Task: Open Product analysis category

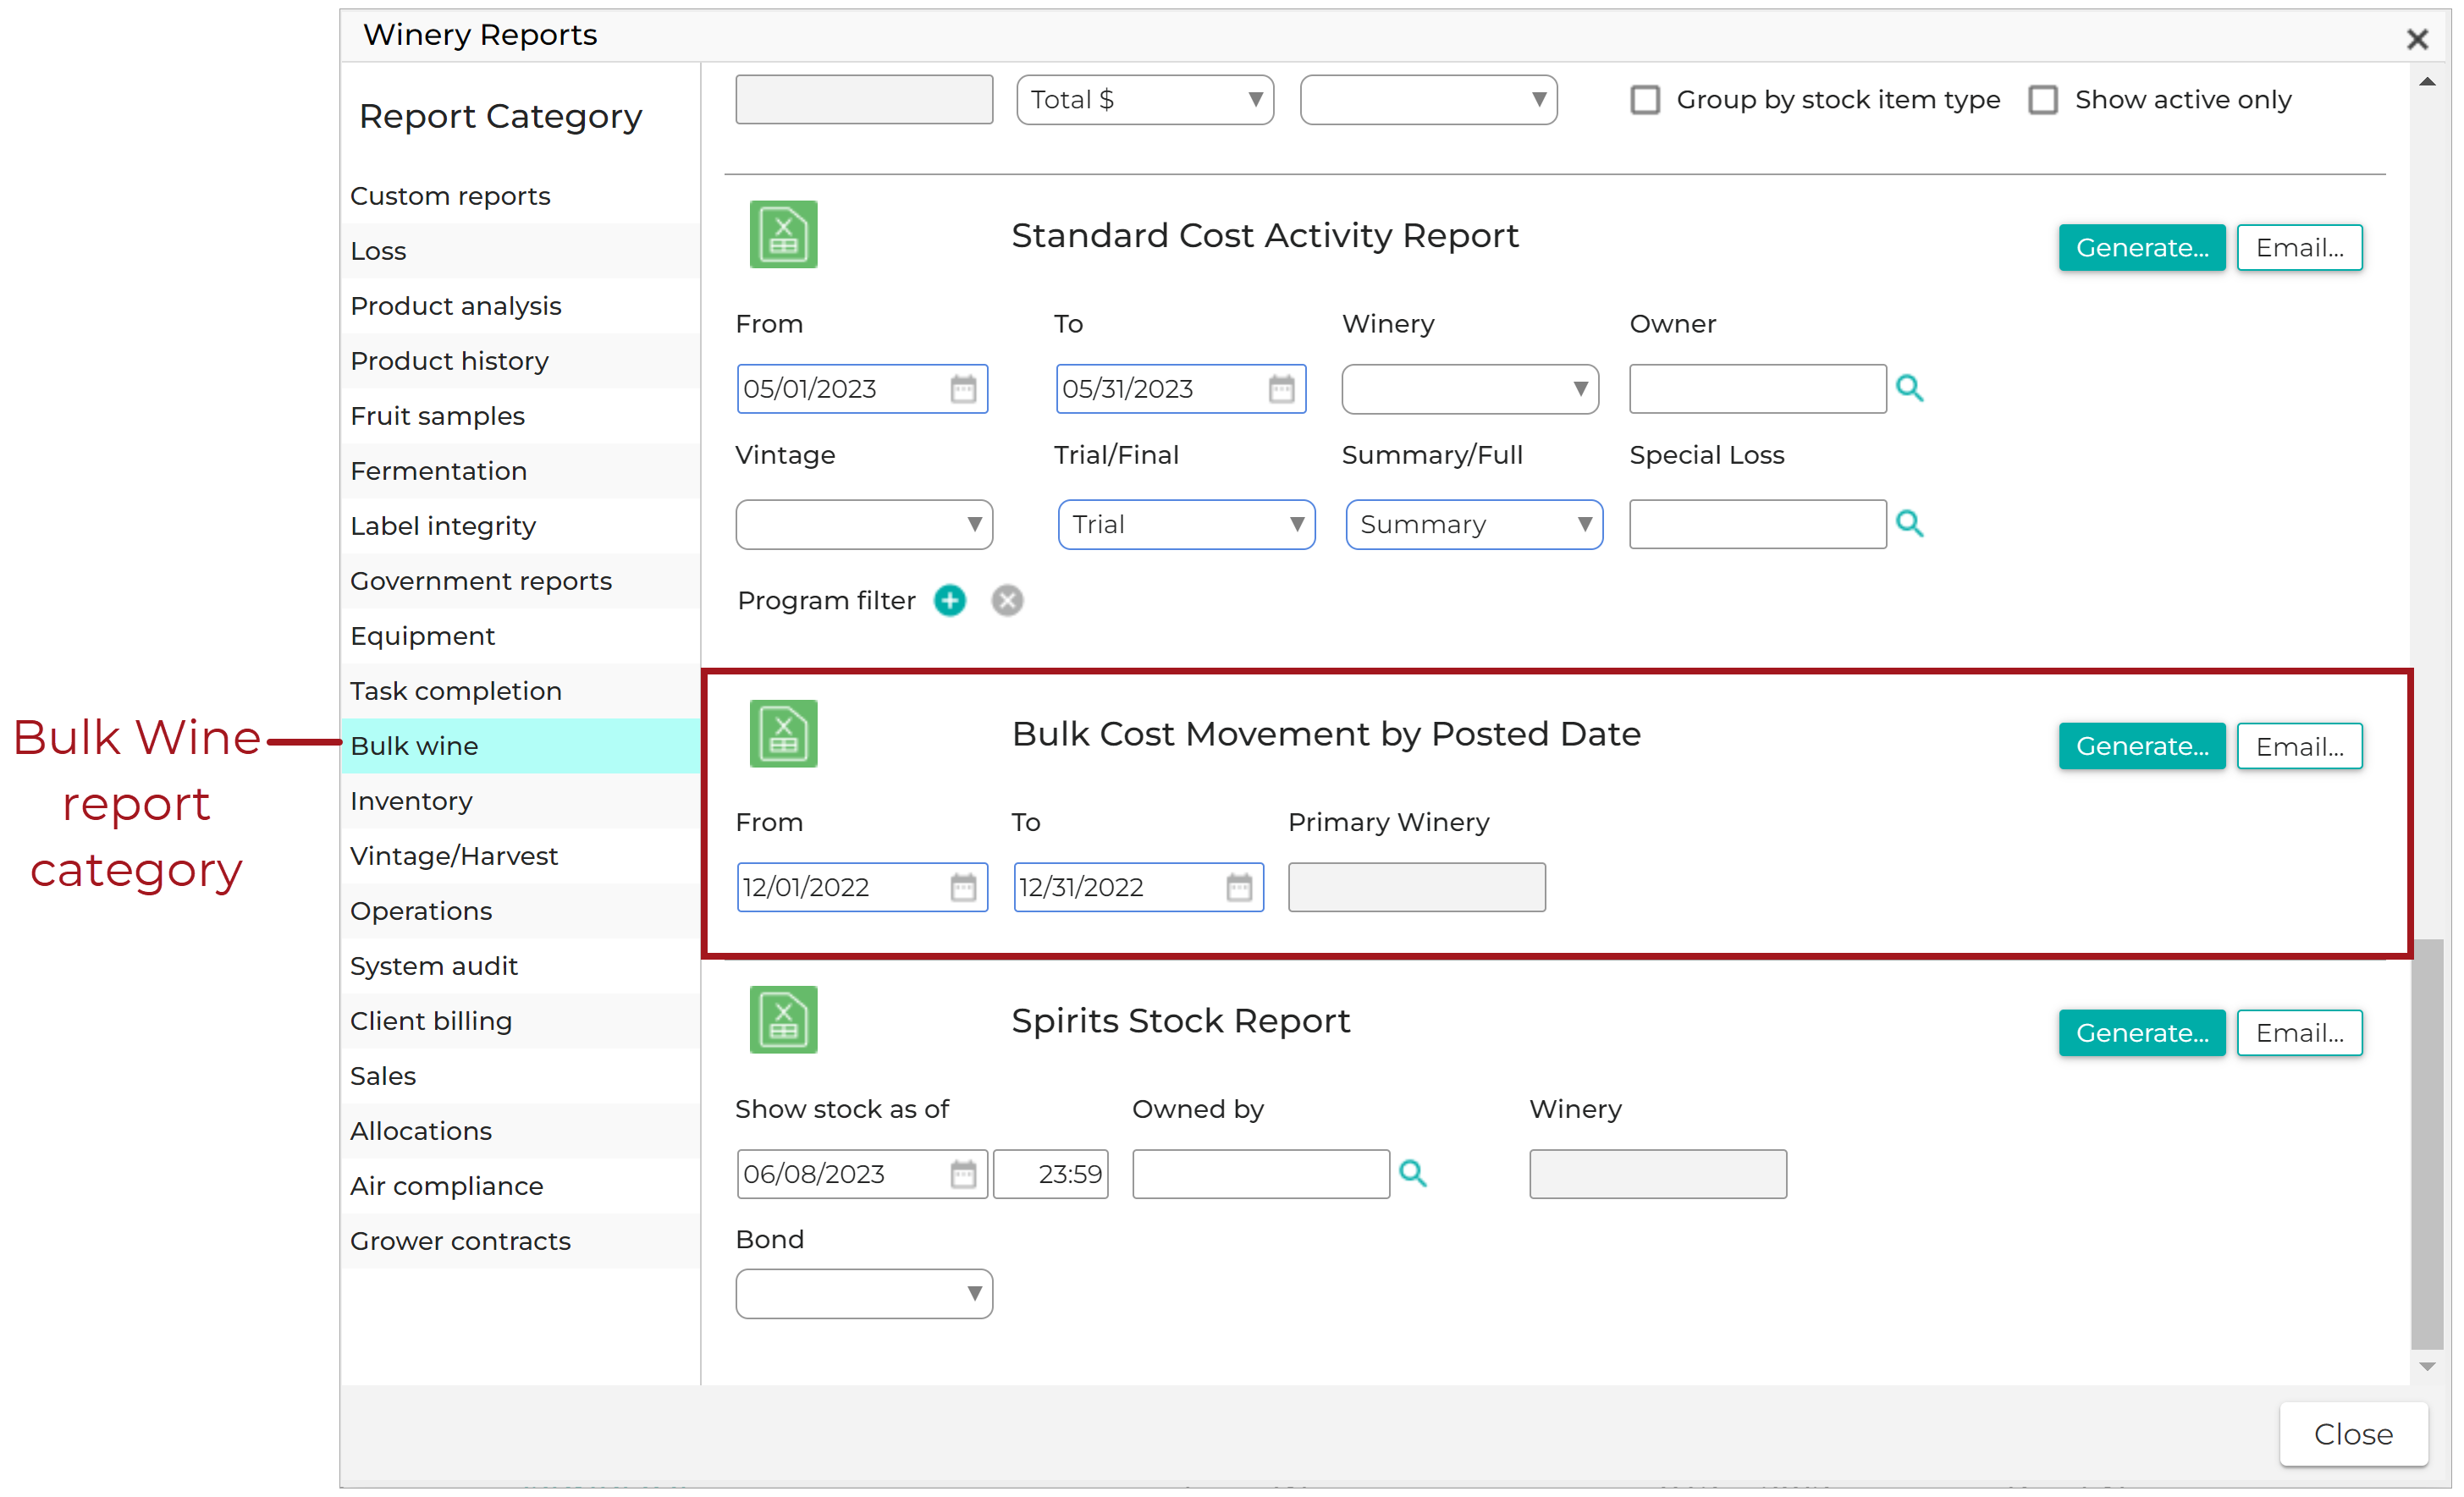Action: point(520,306)
